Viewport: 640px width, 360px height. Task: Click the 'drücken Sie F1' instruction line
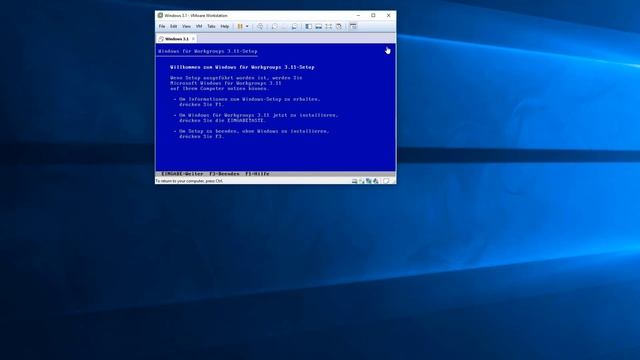[202, 104]
